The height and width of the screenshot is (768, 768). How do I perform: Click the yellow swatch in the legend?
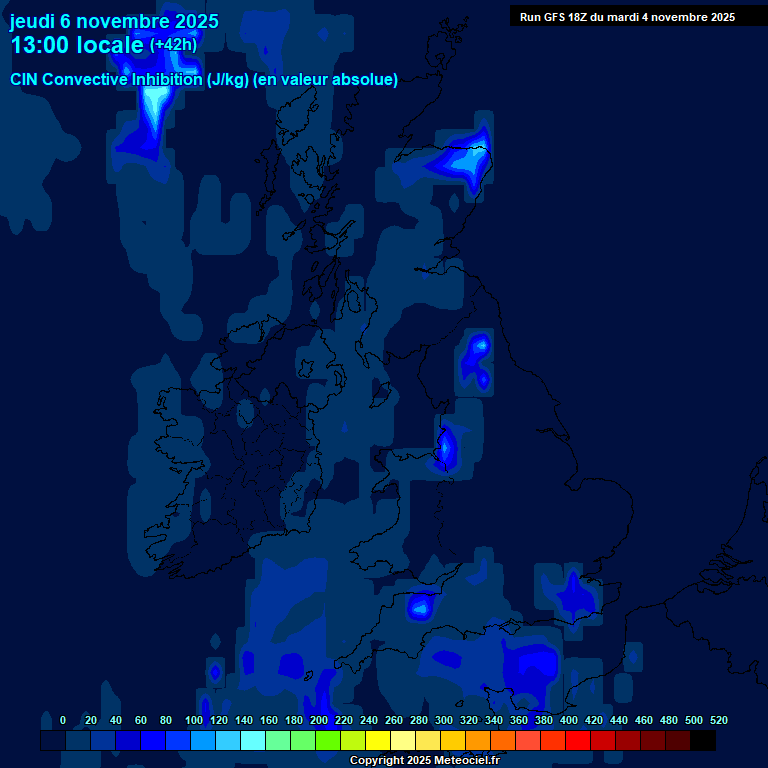click(378, 741)
